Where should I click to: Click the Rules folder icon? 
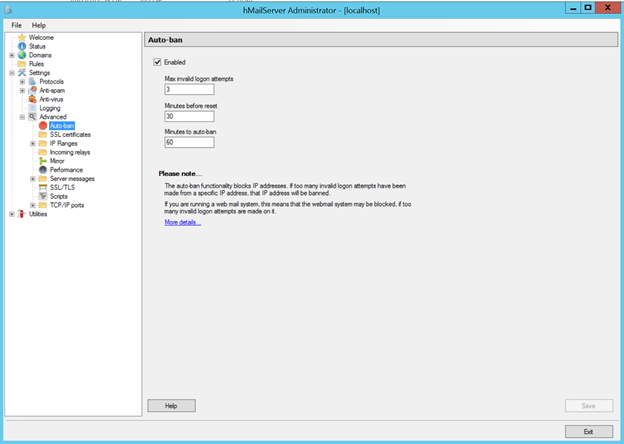point(22,64)
